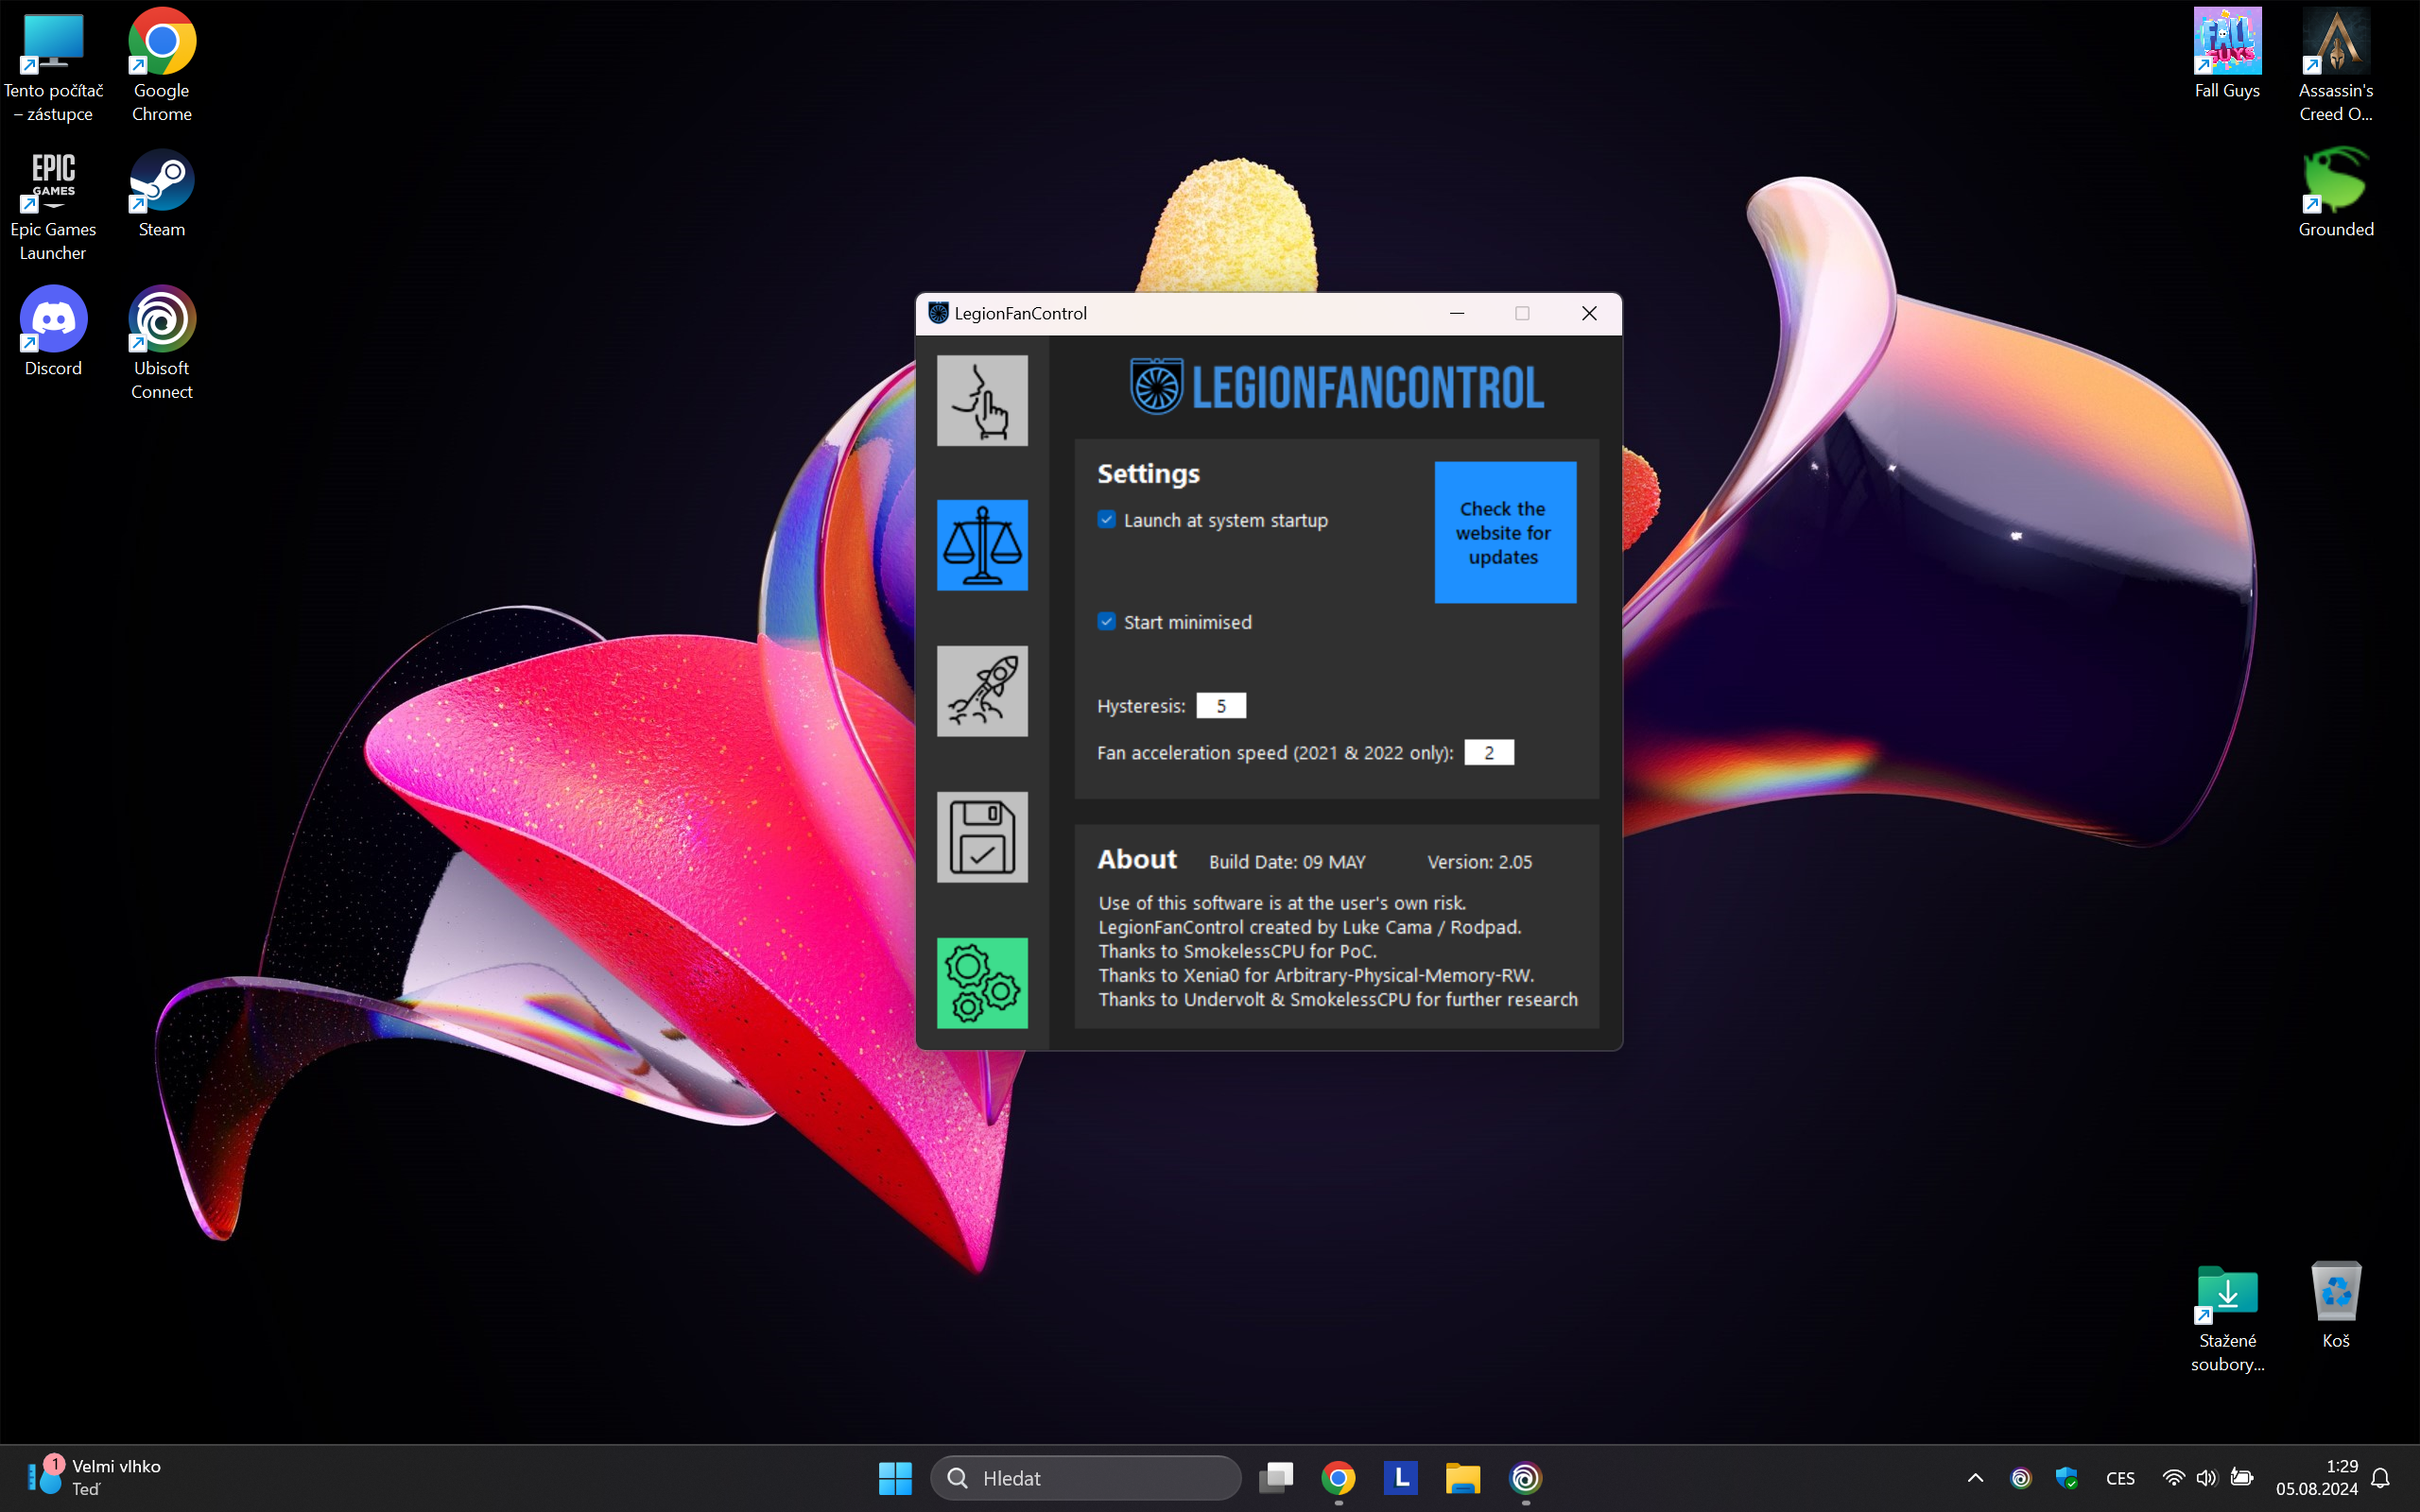Click the floppy disk save-profile icon
Image resolution: width=2420 pixels, height=1512 pixels.
982,837
